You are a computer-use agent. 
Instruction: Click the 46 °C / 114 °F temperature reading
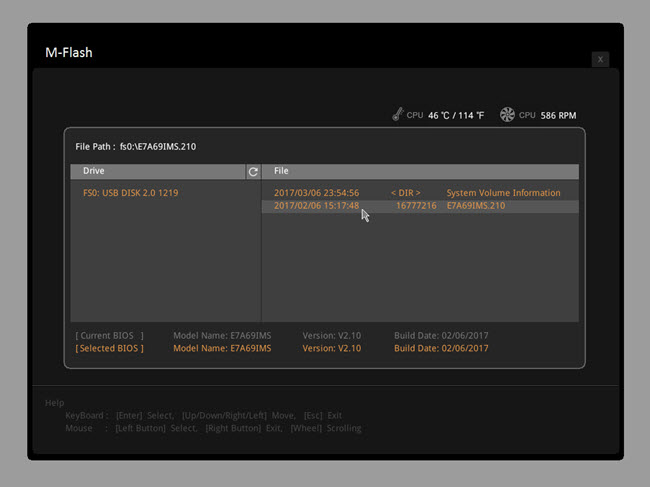click(455, 116)
